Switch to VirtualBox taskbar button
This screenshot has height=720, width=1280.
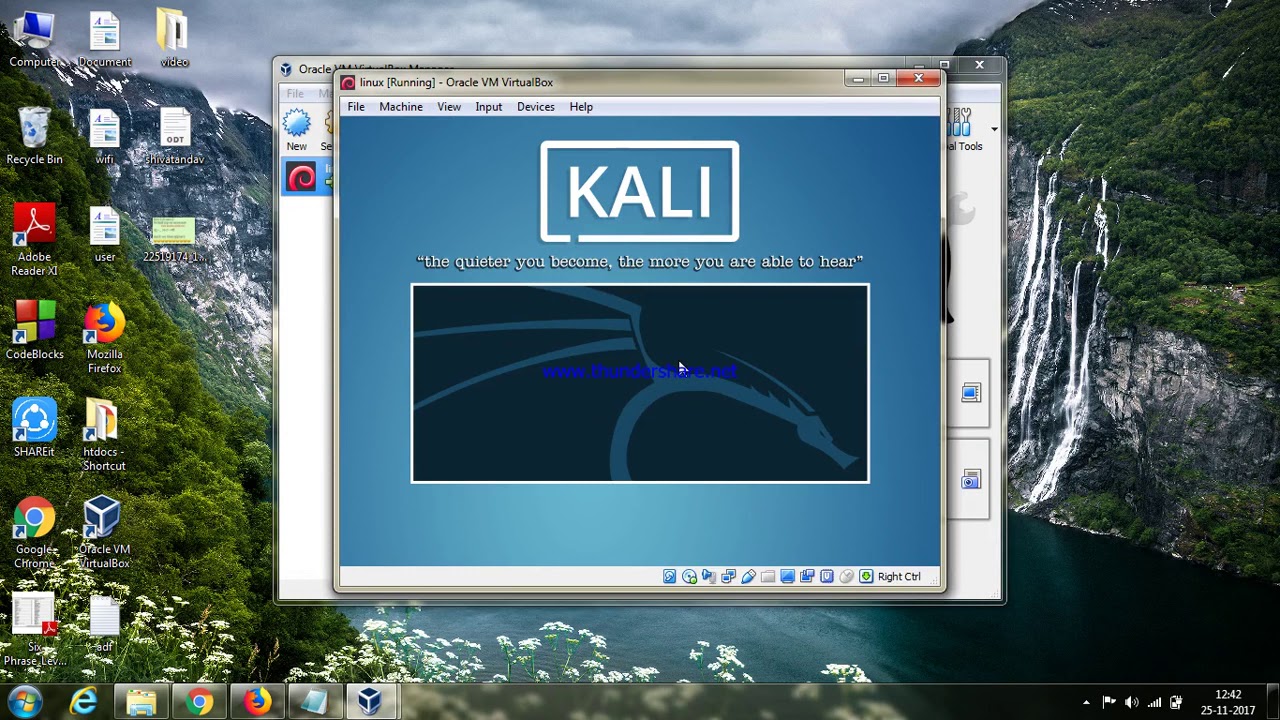tap(371, 702)
